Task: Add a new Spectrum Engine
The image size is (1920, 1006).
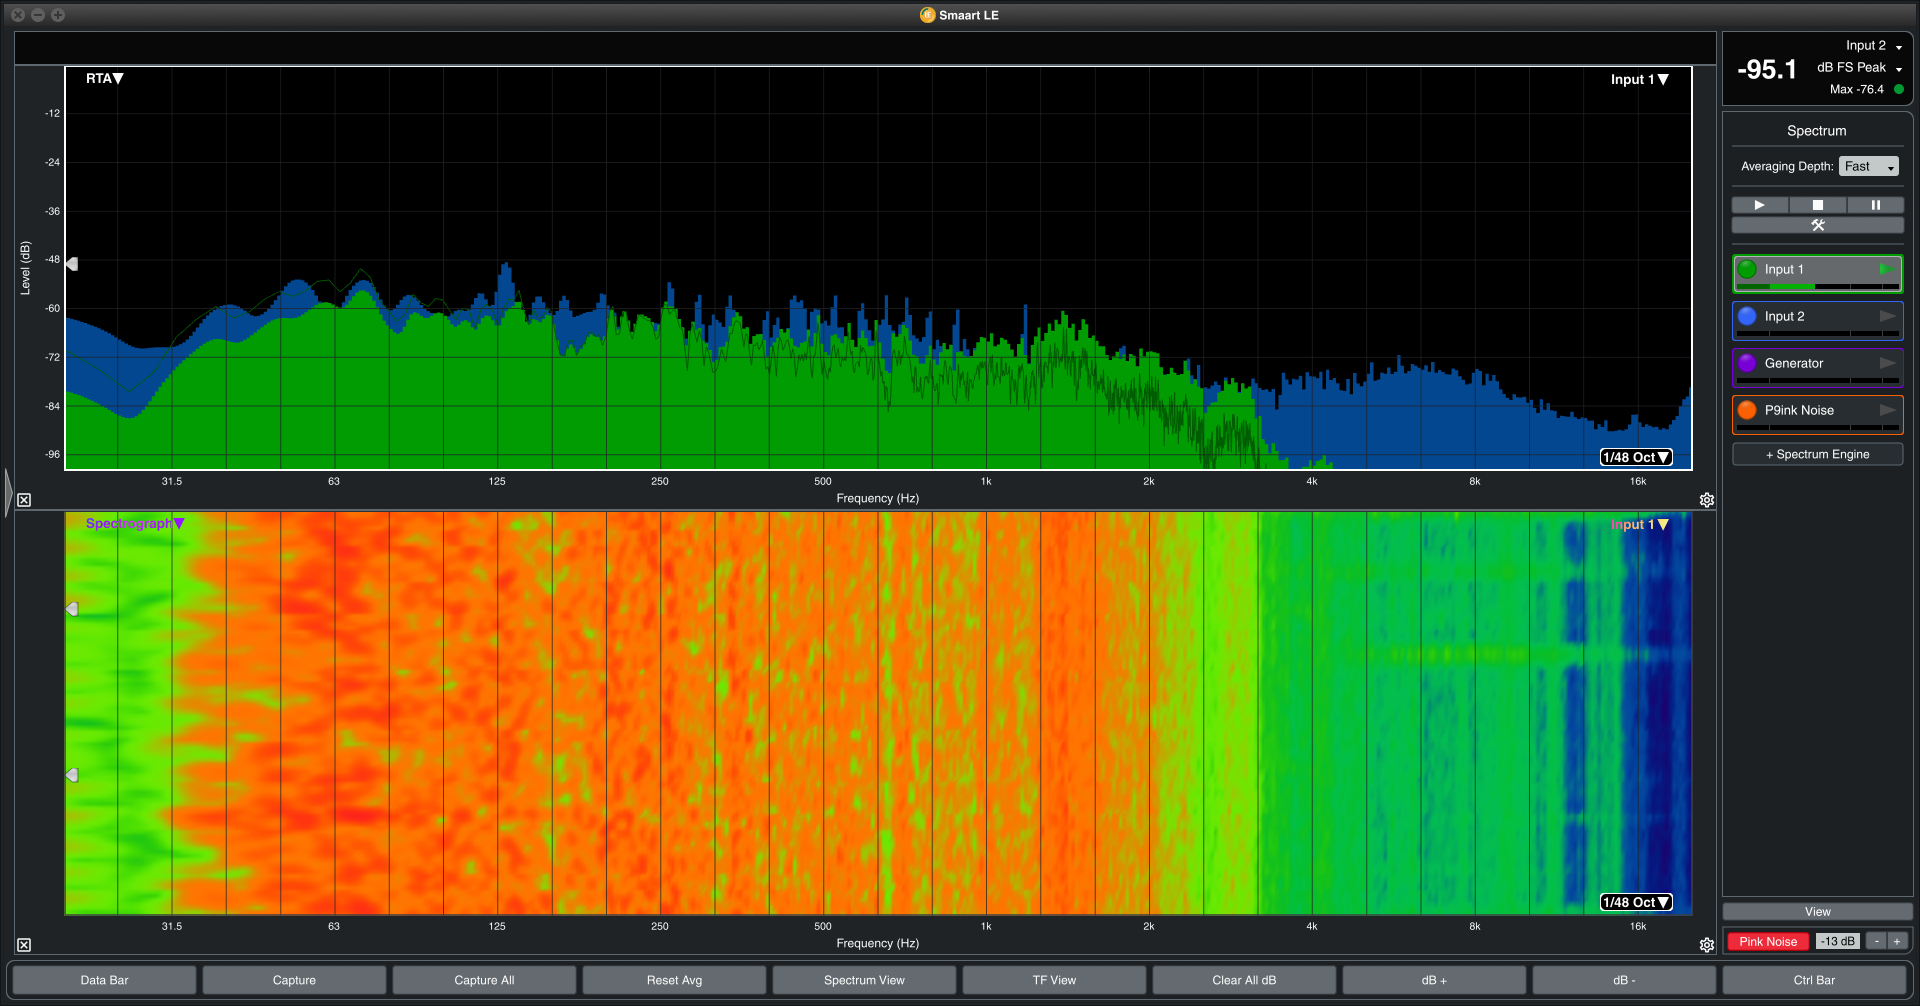Action: click(x=1817, y=454)
